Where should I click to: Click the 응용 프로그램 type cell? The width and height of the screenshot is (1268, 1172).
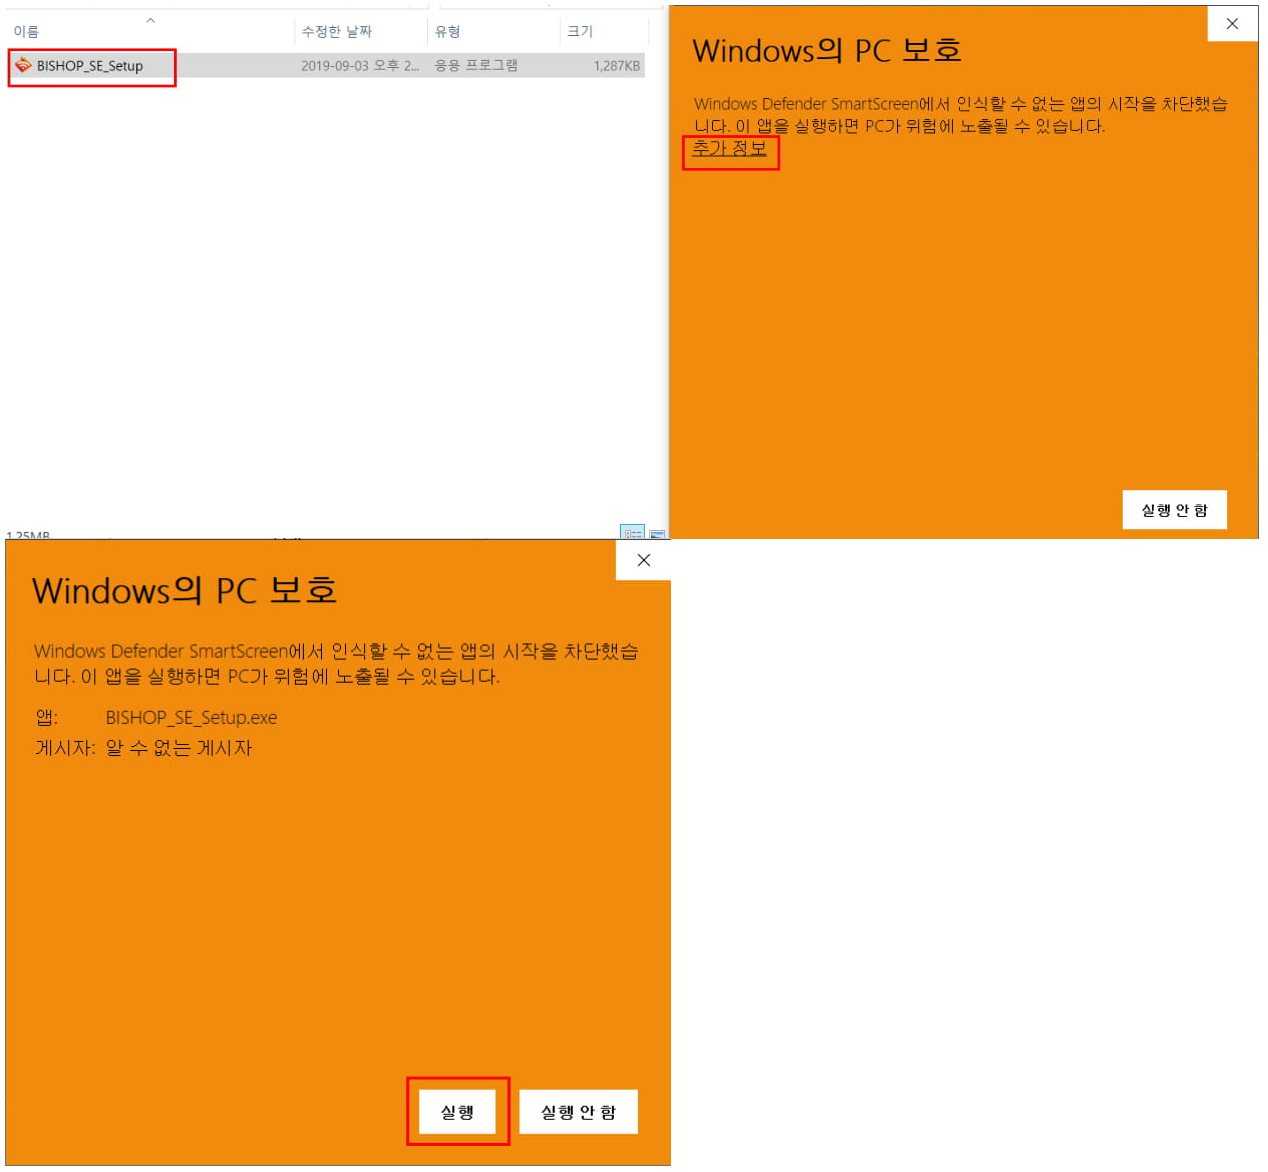(476, 66)
